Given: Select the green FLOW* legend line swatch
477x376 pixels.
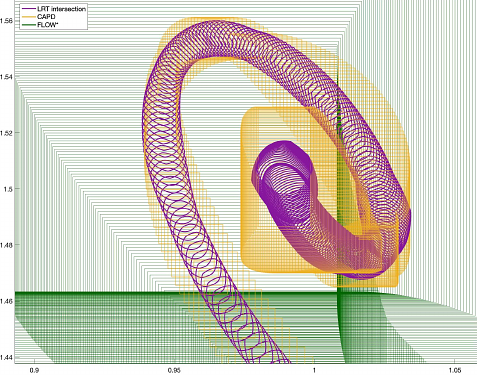Looking at the screenshot, I should [28, 24].
